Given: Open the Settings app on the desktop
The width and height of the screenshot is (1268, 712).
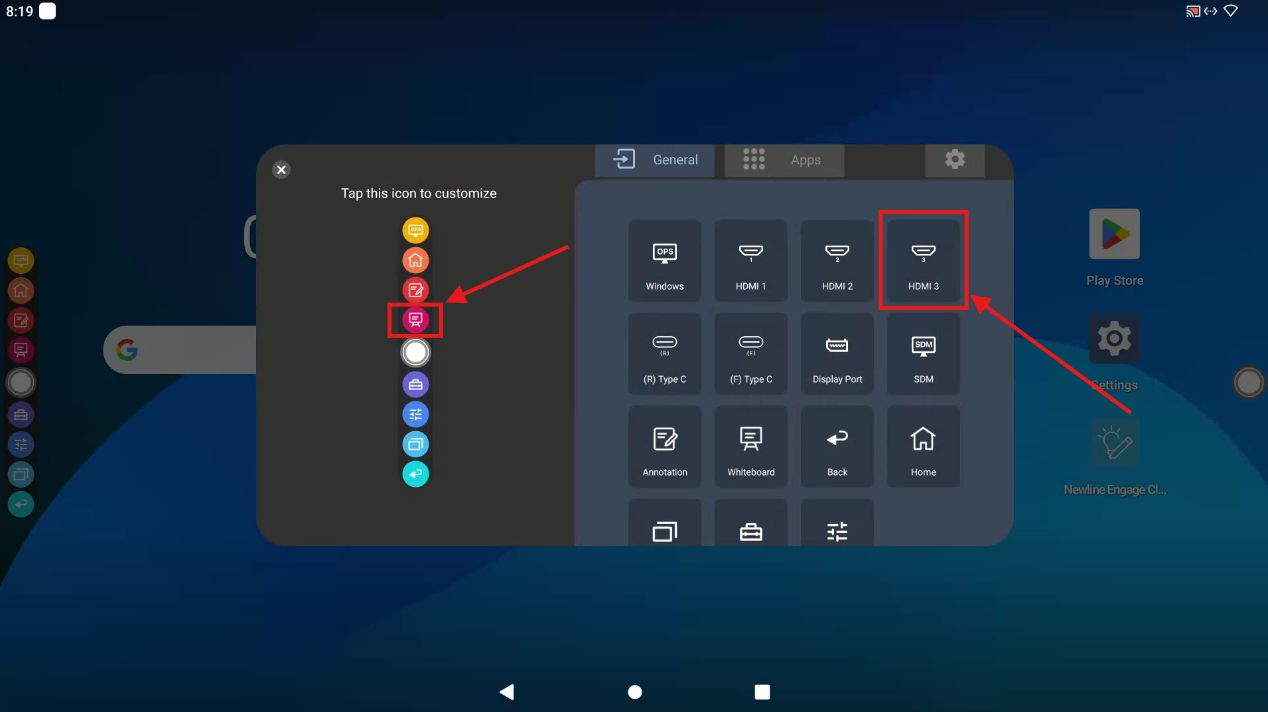Looking at the screenshot, I should click(1114, 353).
